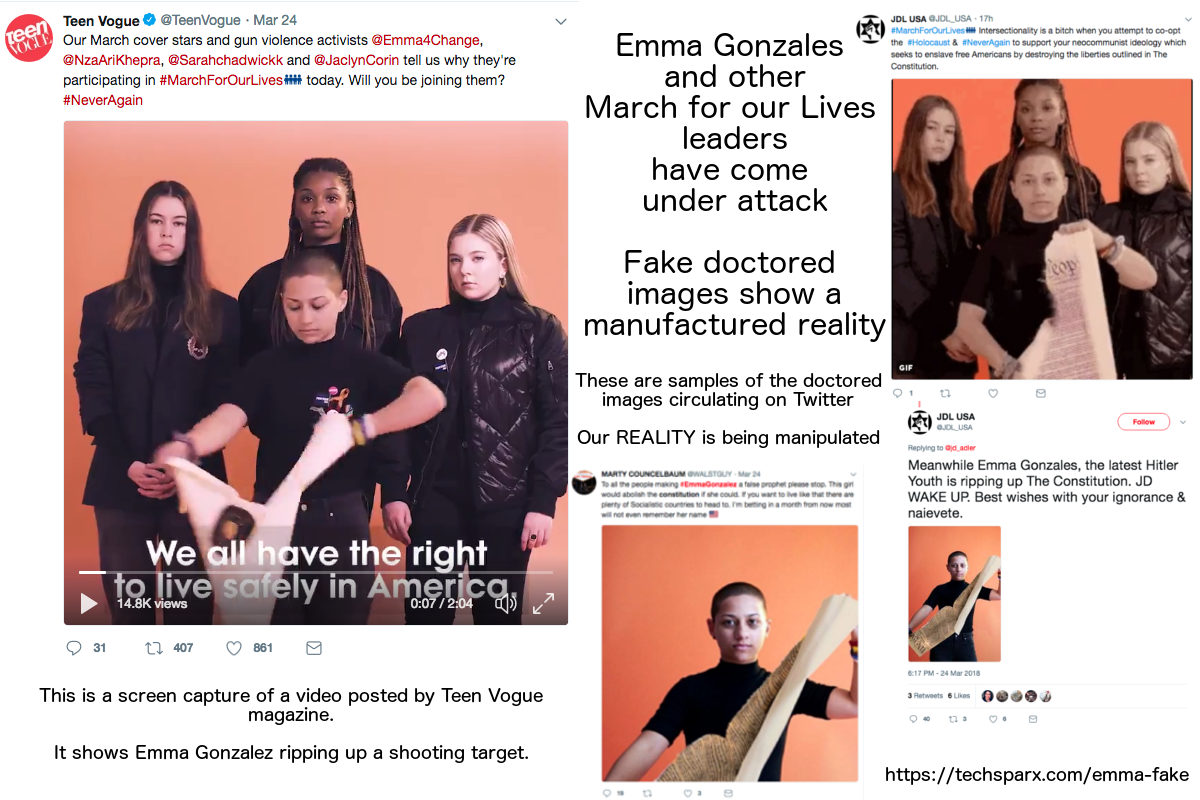Screen dimensions: 1200x800
Task: Mute the Teen Vogue video sound
Action: pos(506,603)
